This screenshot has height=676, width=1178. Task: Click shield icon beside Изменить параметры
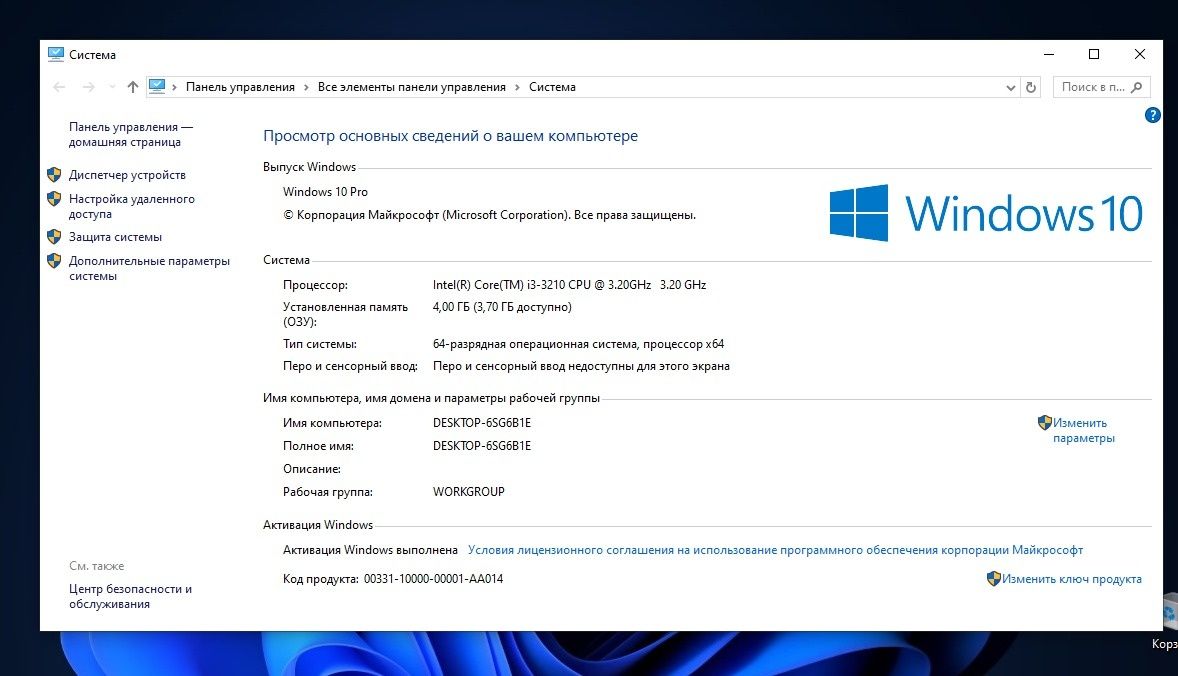coord(1044,422)
